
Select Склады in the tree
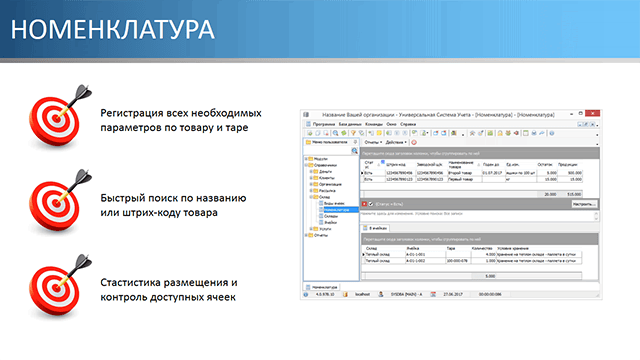tap(331, 216)
